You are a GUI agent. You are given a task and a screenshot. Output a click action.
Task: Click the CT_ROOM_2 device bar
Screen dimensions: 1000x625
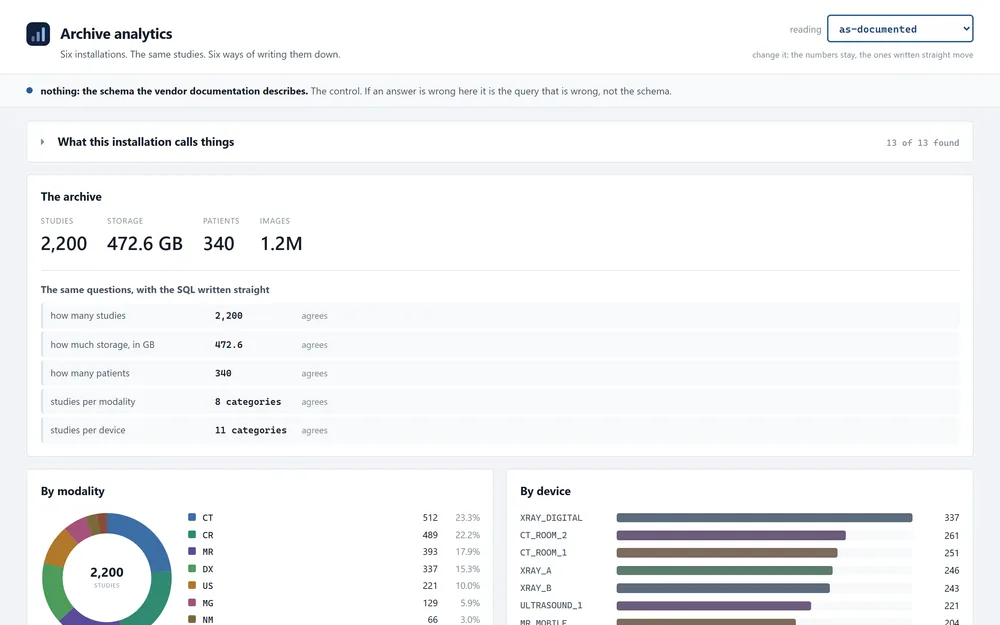coord(731,535)
